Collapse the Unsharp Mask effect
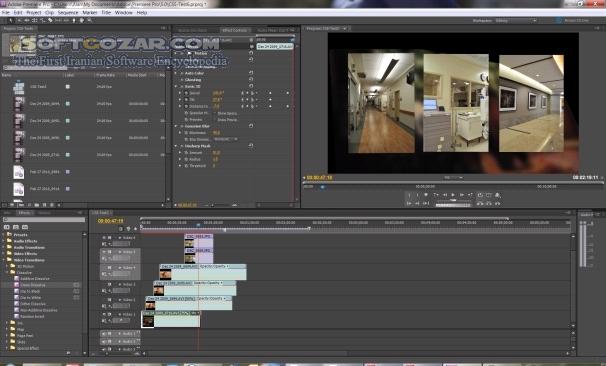Viewport: 606px width, 366px height. tap(176, 146)
